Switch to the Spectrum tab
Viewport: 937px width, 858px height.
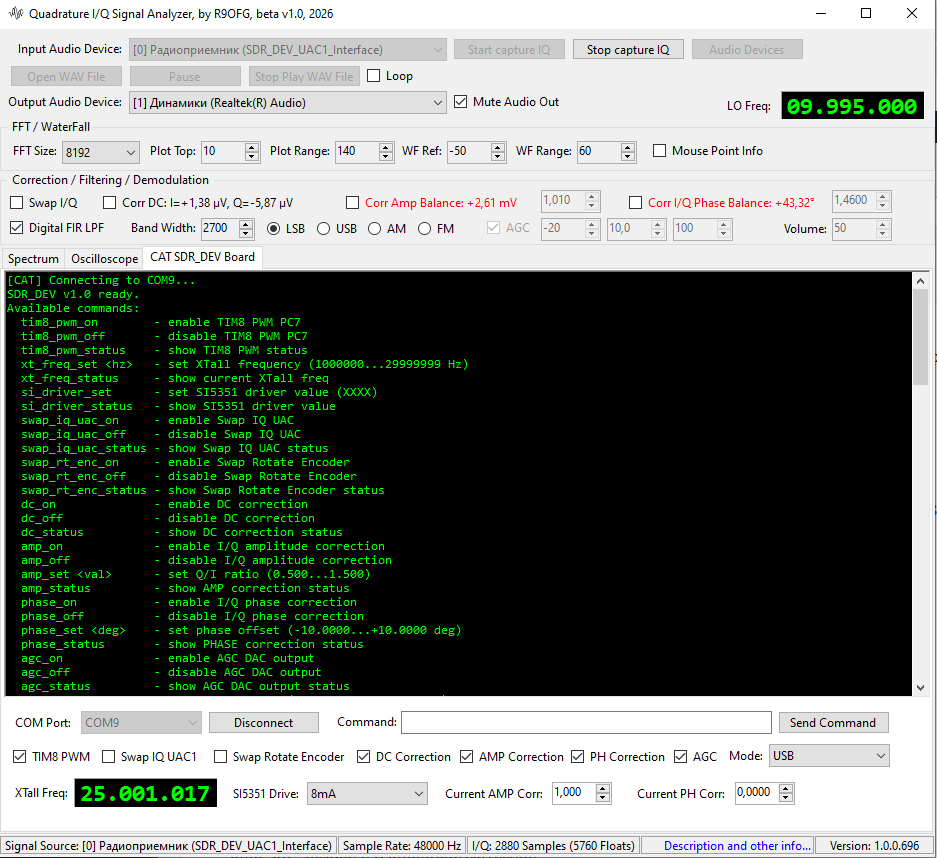(34, 259)
